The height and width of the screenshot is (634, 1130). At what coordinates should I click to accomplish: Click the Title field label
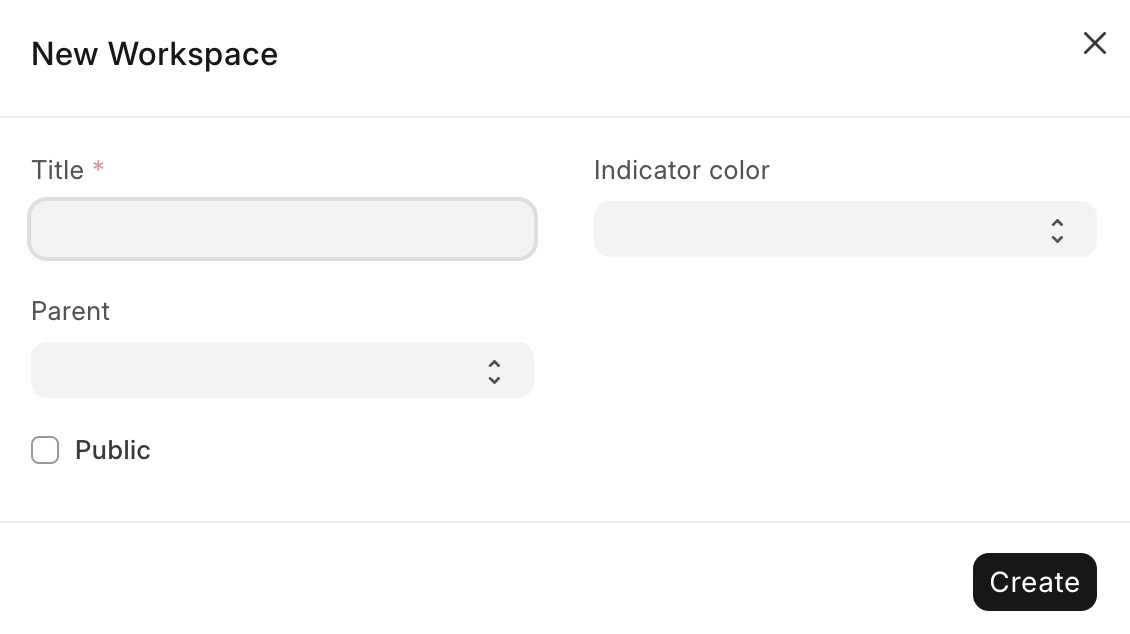57,170
